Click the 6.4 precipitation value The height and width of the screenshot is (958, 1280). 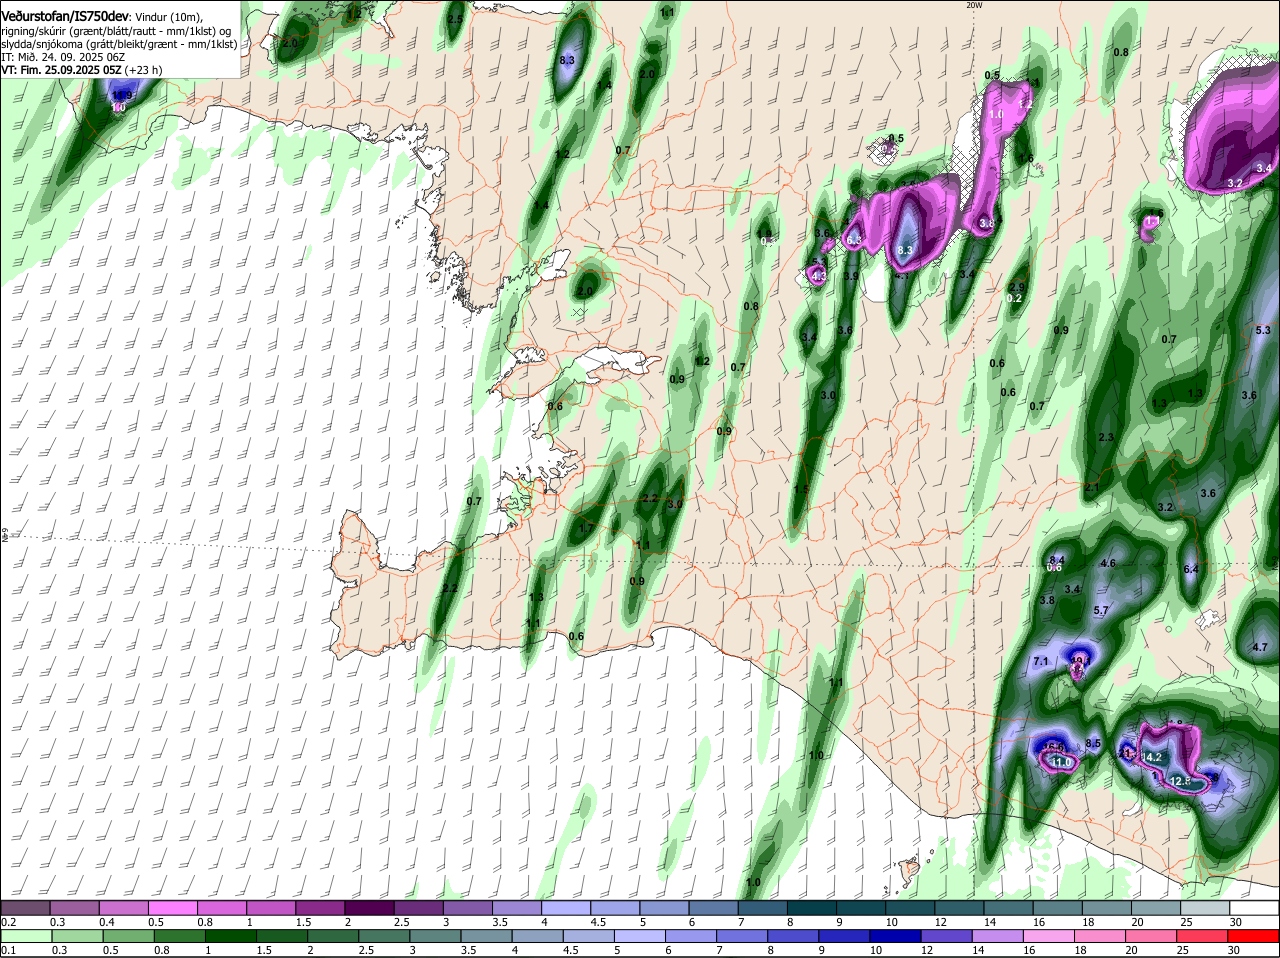click(x=1190, y=569)
